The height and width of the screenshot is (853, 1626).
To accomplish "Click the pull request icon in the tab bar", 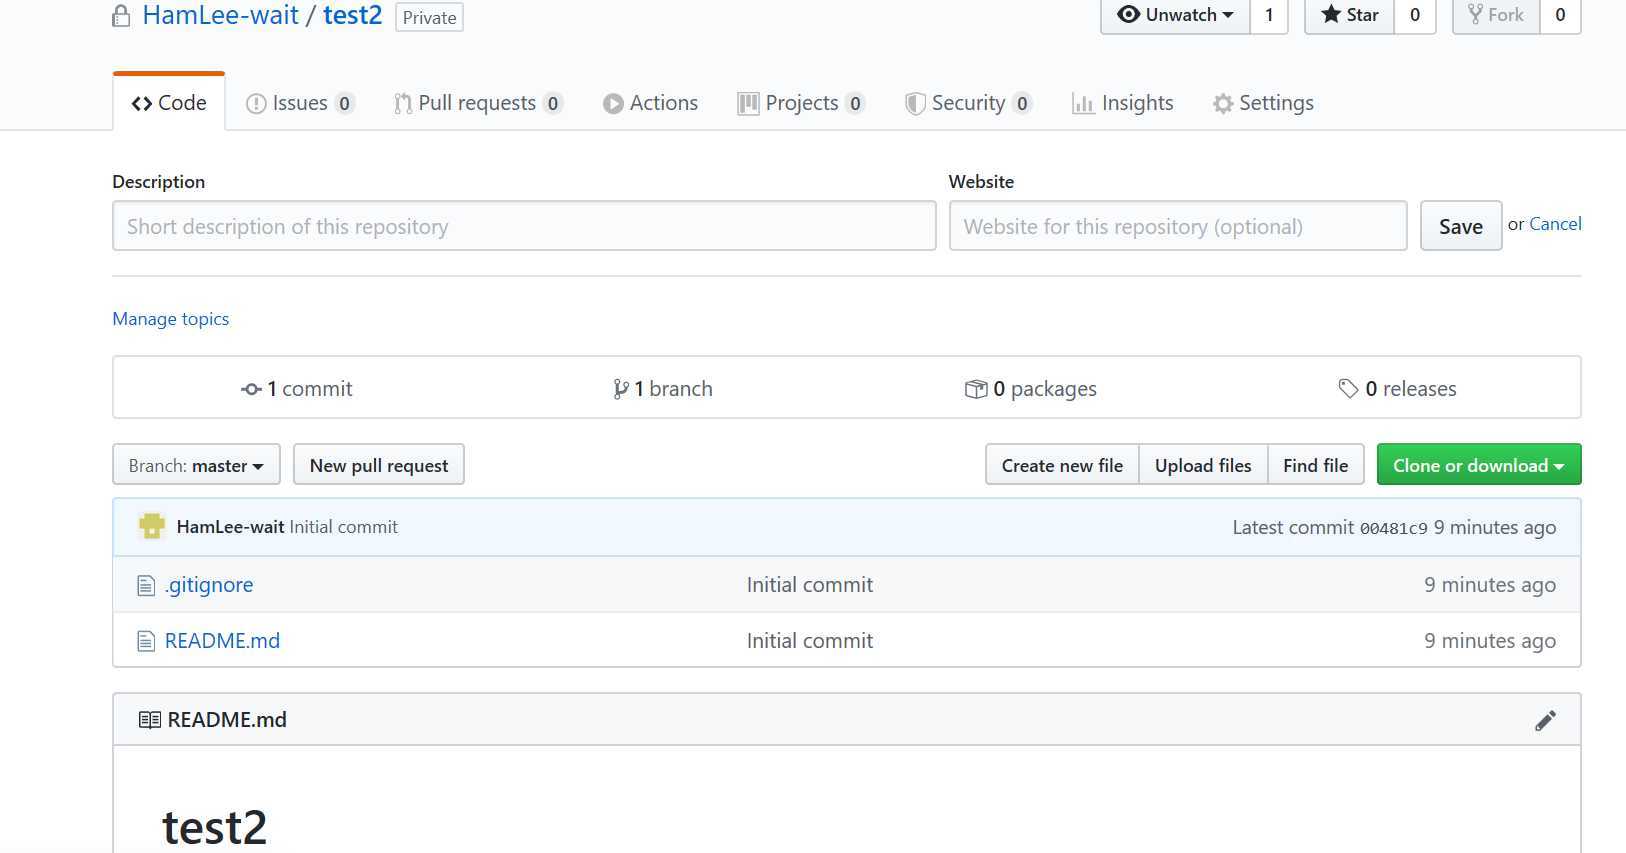I will tap(403, 104).
